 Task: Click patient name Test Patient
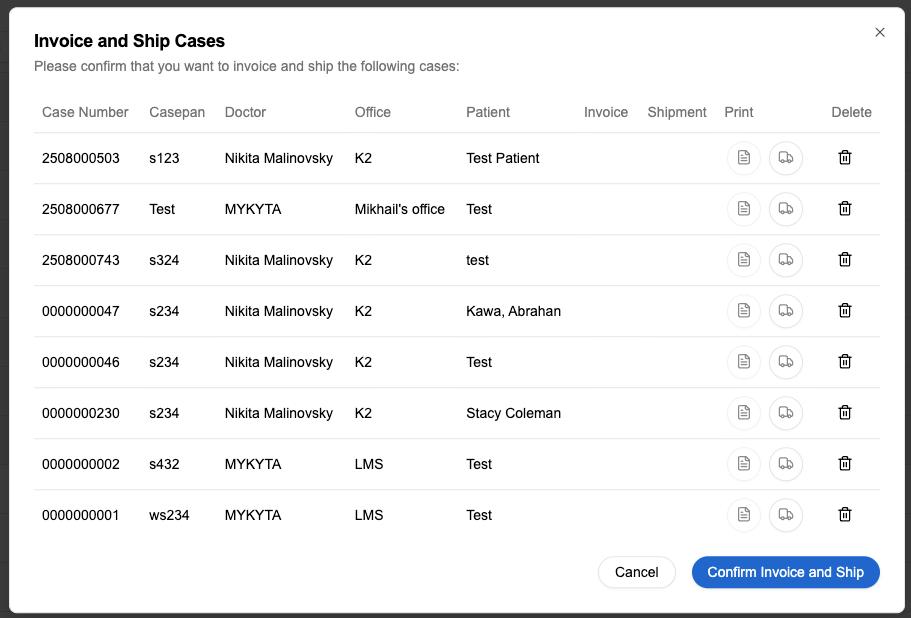pos(503,158)
